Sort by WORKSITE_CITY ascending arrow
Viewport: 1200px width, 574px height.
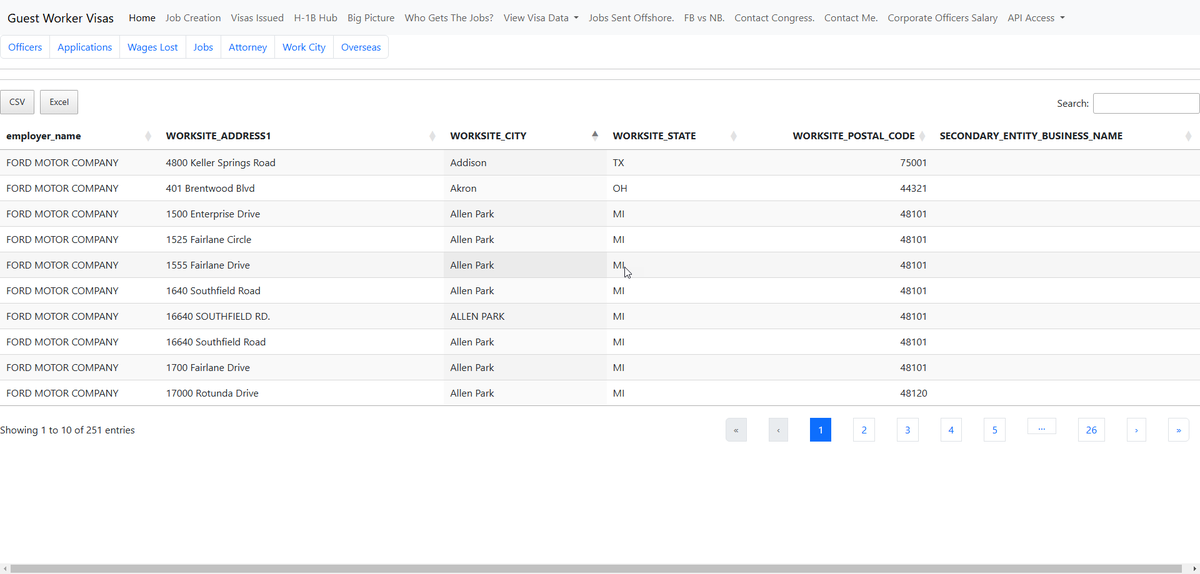pos(595,136)
